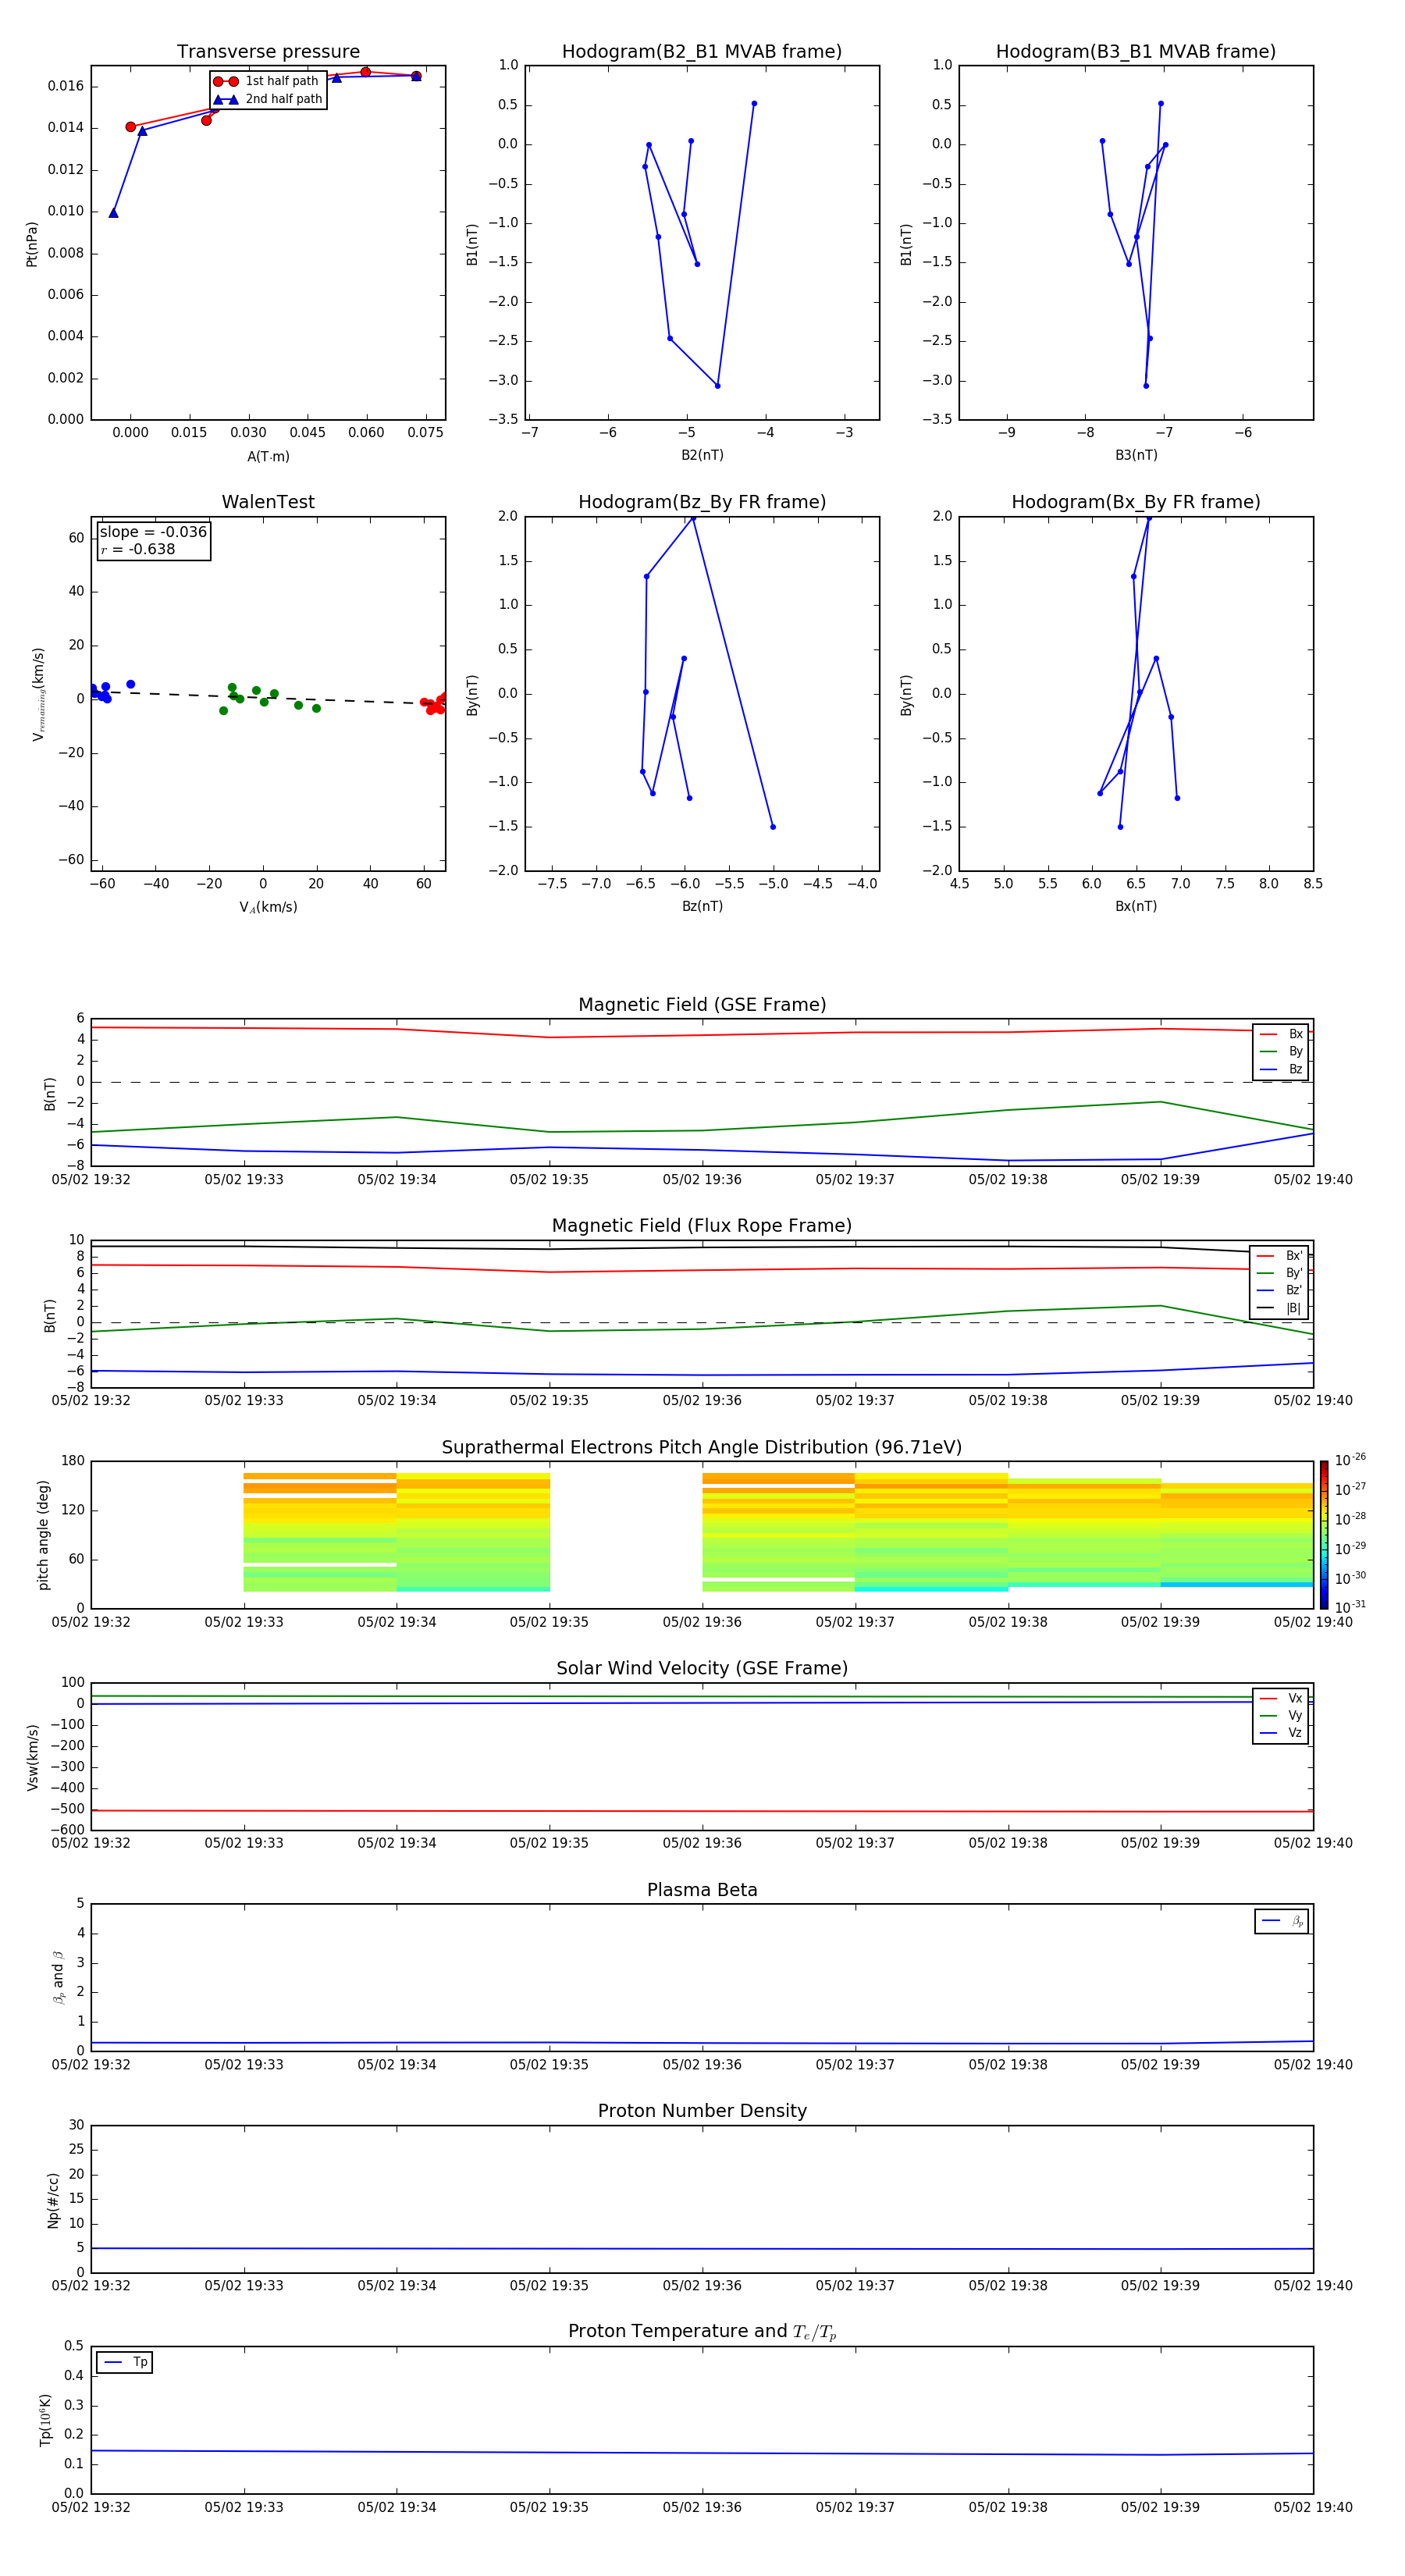Screen dimensions: 1405x2576
Task: Click the 'Np(#/cc)' axis label
Action: point(53,2200)
